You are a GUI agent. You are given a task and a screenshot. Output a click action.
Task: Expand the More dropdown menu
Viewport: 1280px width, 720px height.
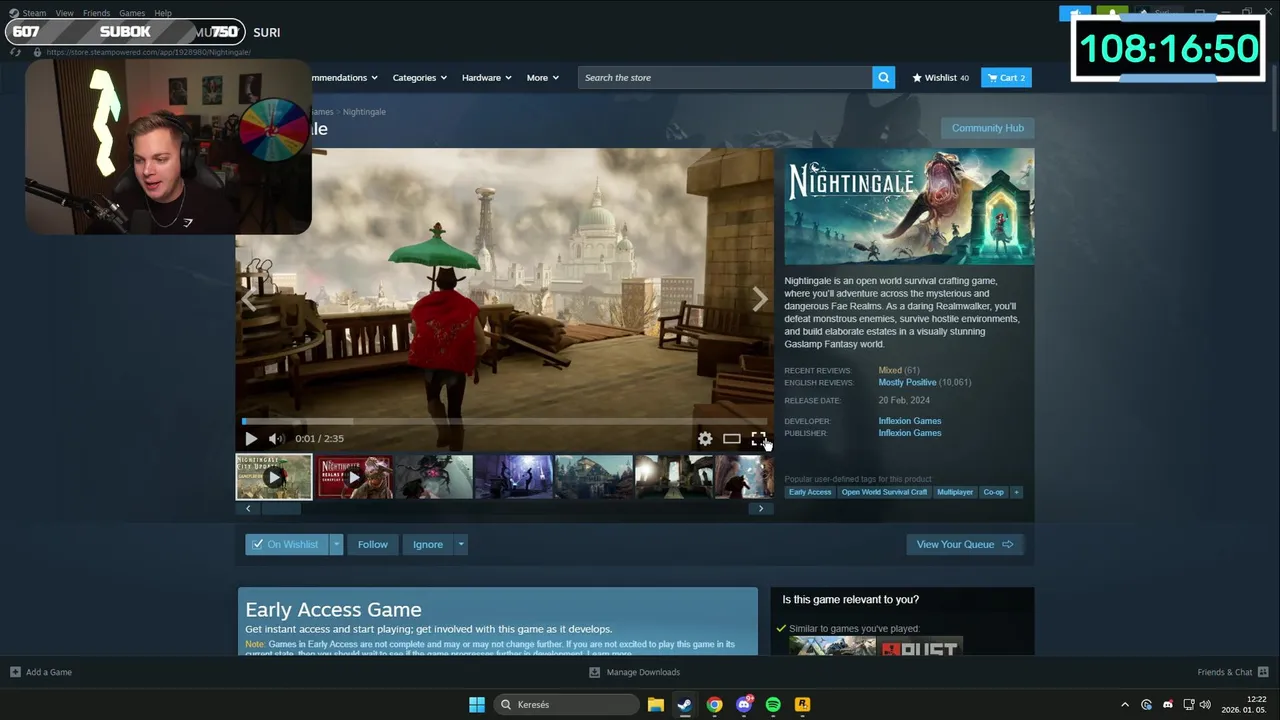[x=542, y=77]
